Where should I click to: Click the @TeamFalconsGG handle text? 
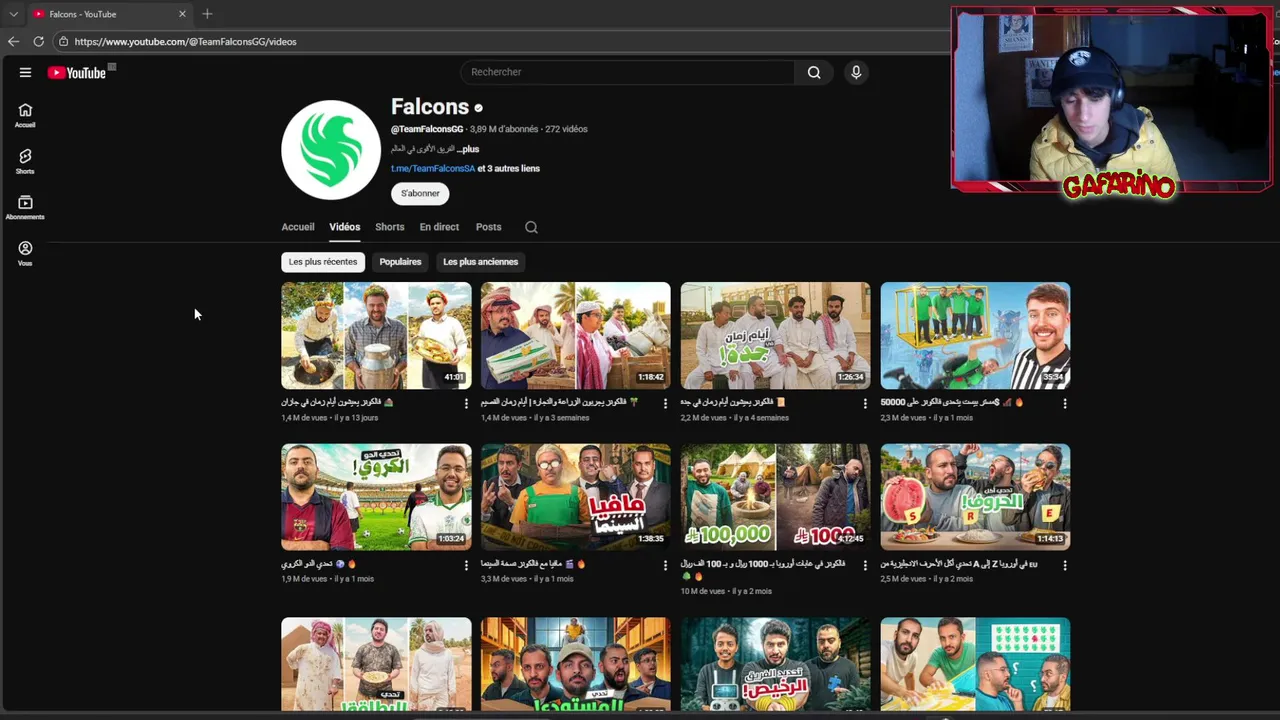tap(427, 129)
